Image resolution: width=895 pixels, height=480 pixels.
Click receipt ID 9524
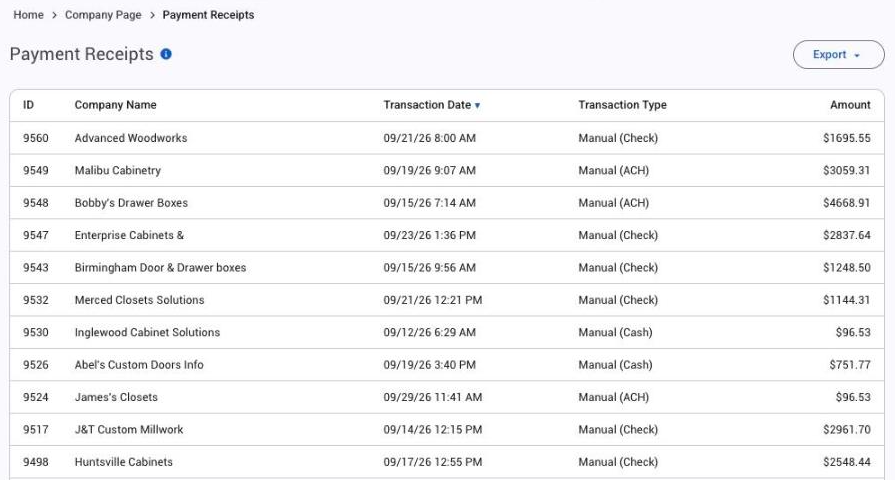[x=36, y=397]
